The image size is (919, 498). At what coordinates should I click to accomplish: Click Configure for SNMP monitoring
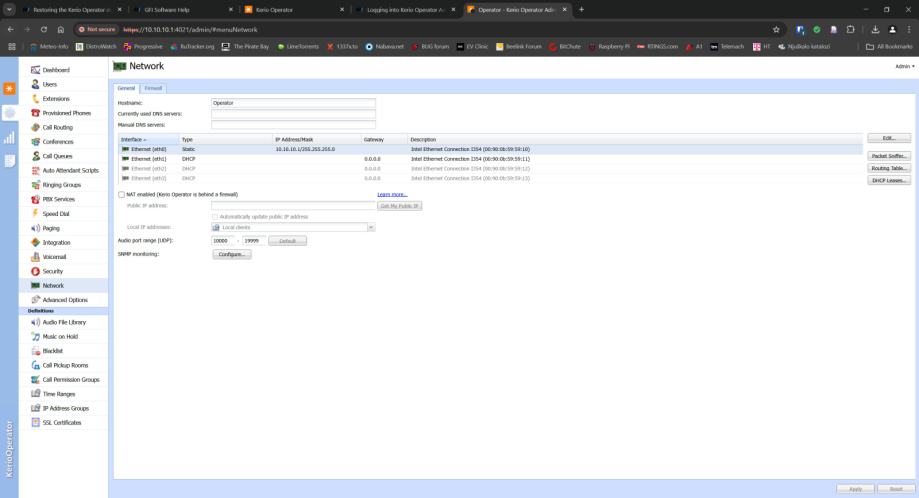(x=232, y=254)
